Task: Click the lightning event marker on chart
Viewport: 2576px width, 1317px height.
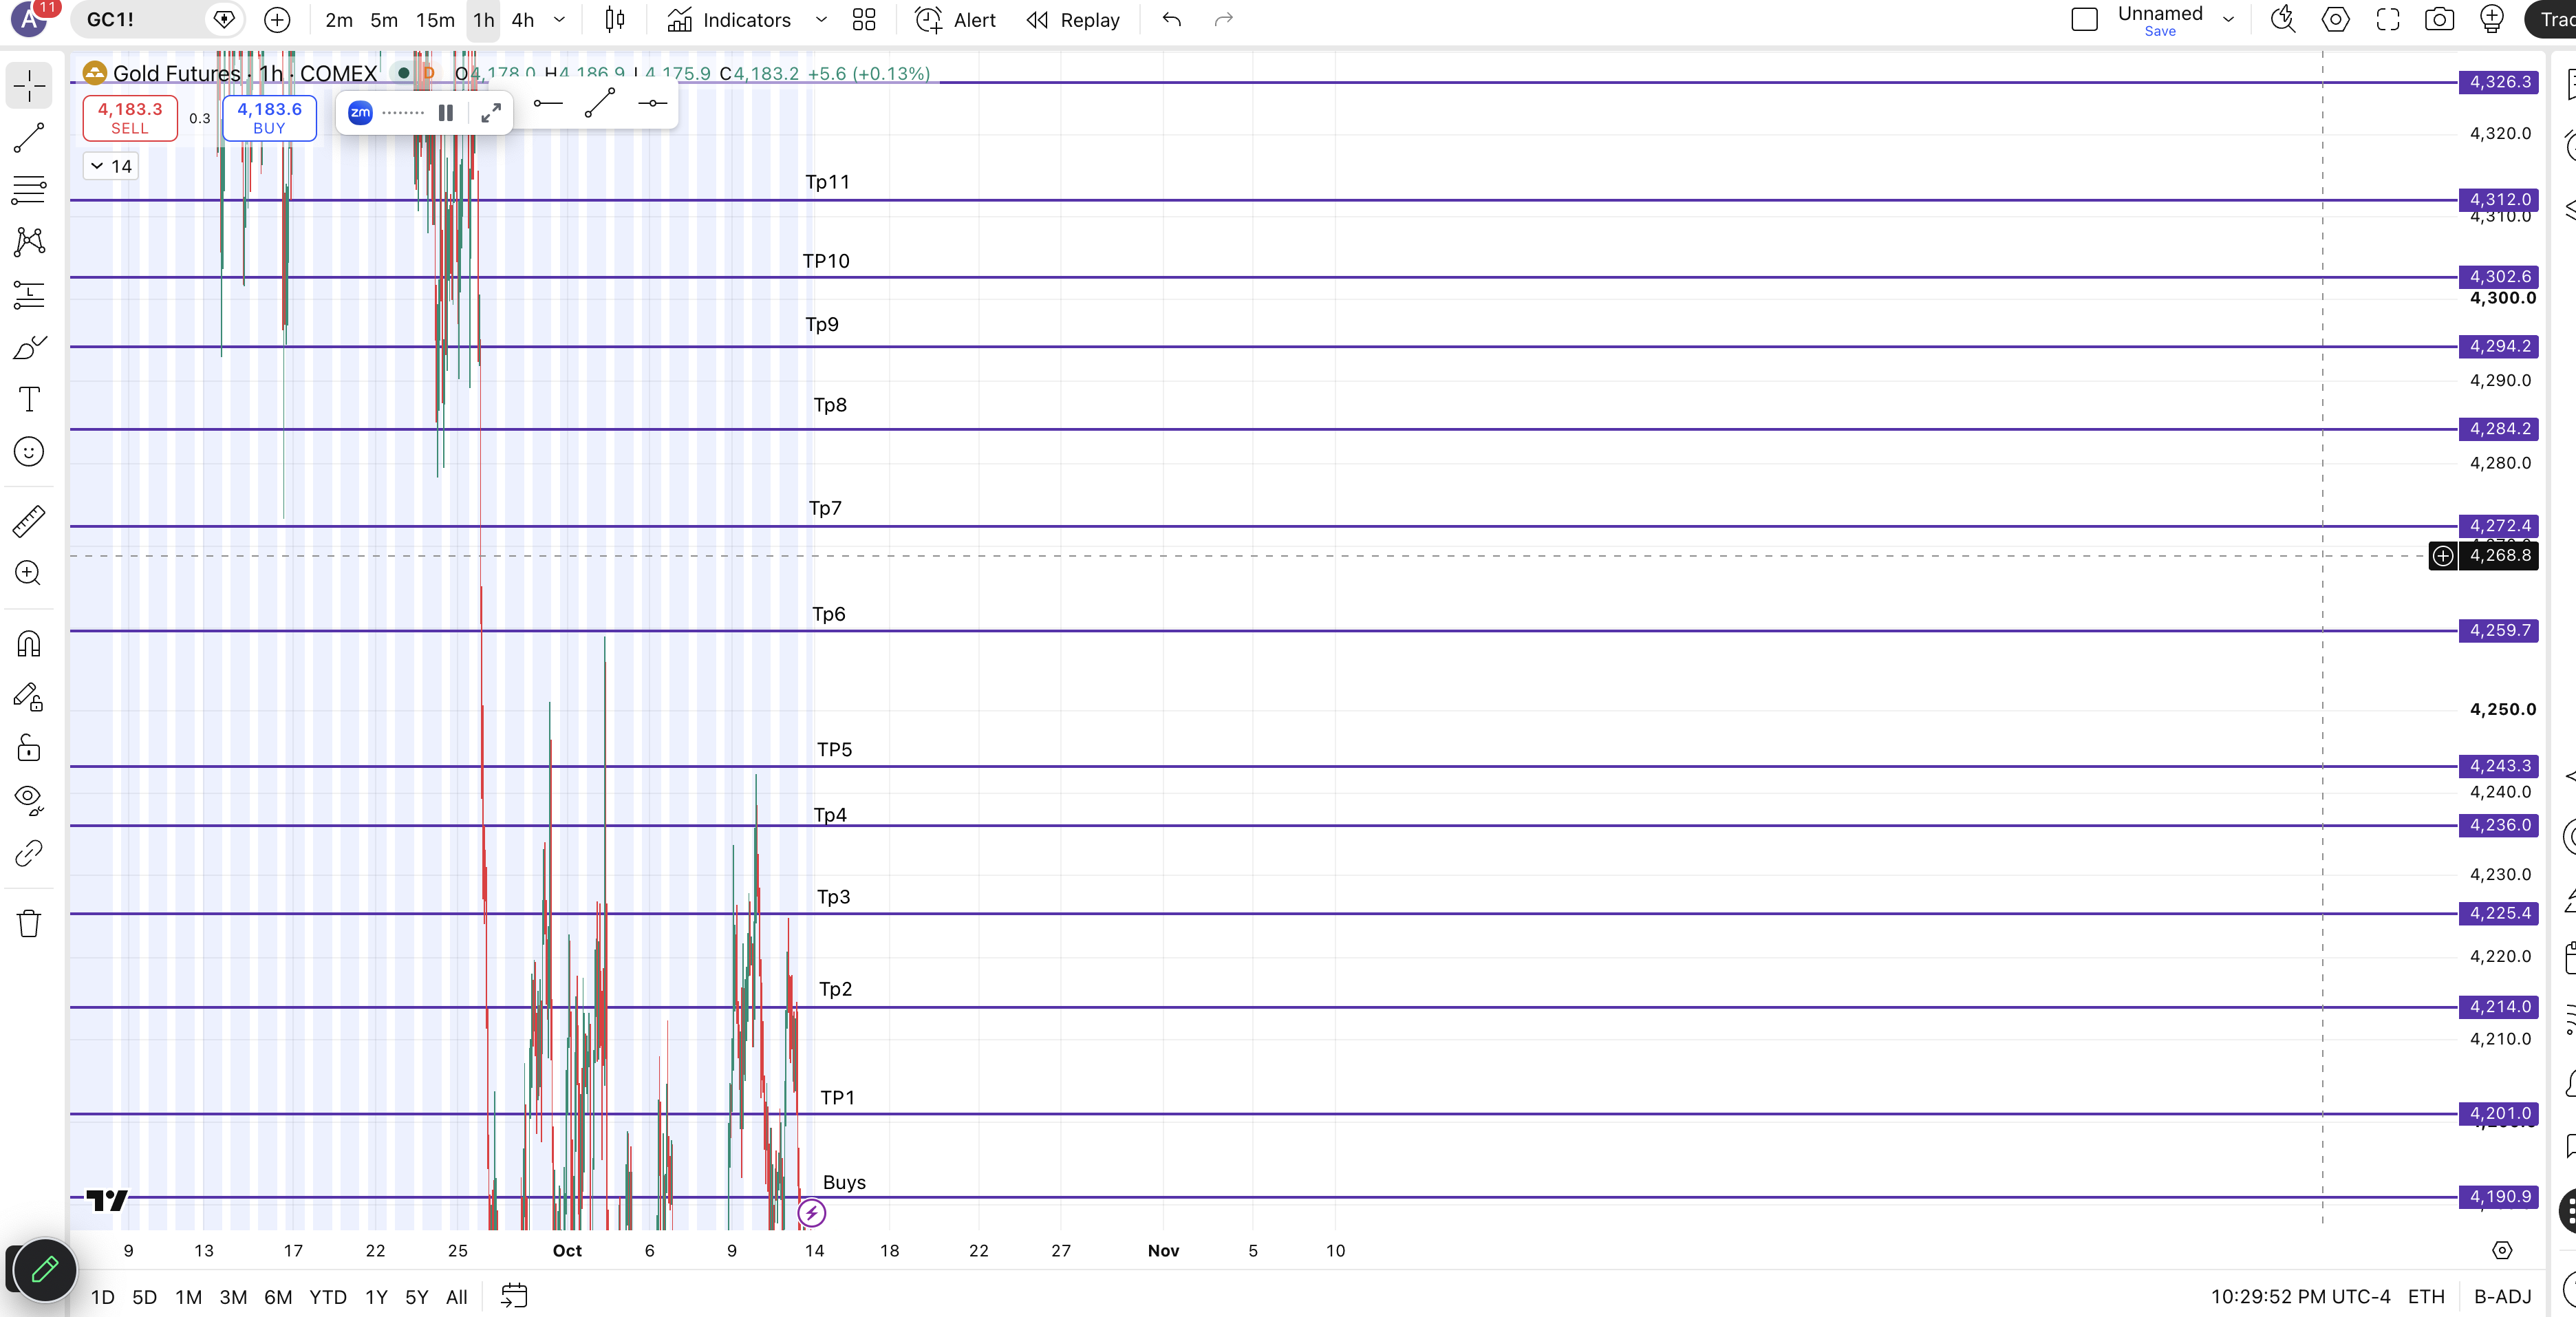Action: (812, 1213)
